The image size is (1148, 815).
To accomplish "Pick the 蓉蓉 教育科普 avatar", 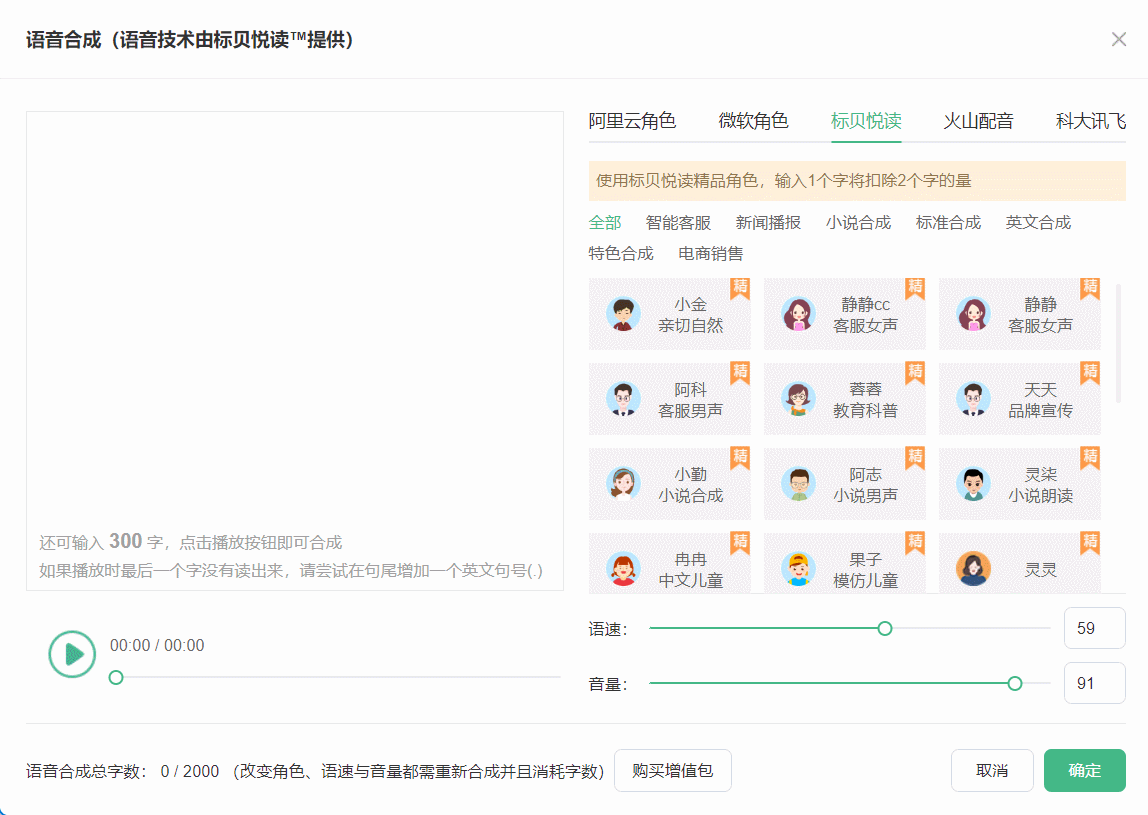I will pos(798,400).
